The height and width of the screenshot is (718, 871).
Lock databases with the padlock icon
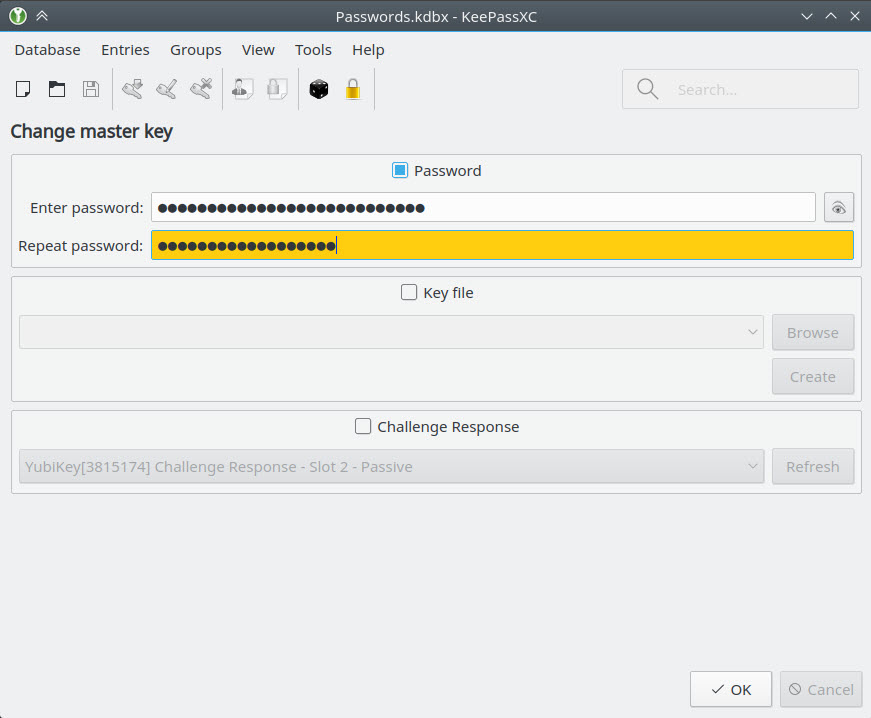(353, 89)
